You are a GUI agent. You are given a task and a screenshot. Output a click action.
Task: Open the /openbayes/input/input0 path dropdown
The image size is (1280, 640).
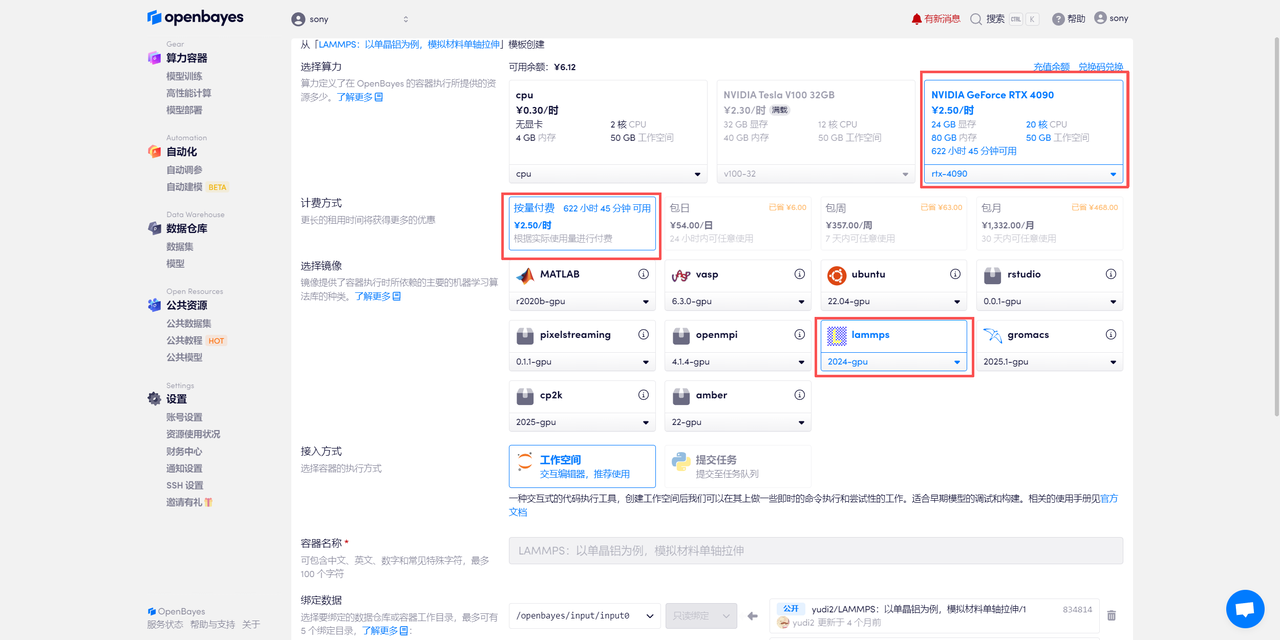tap(583, 615)
